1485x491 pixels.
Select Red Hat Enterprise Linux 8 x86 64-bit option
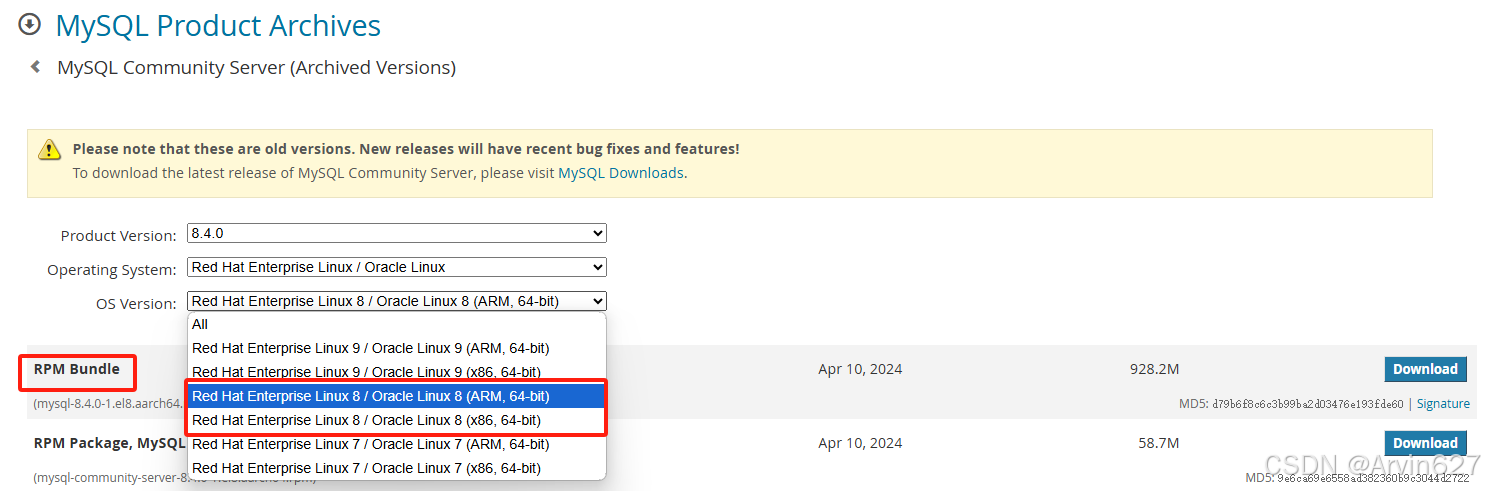(396, 420)
